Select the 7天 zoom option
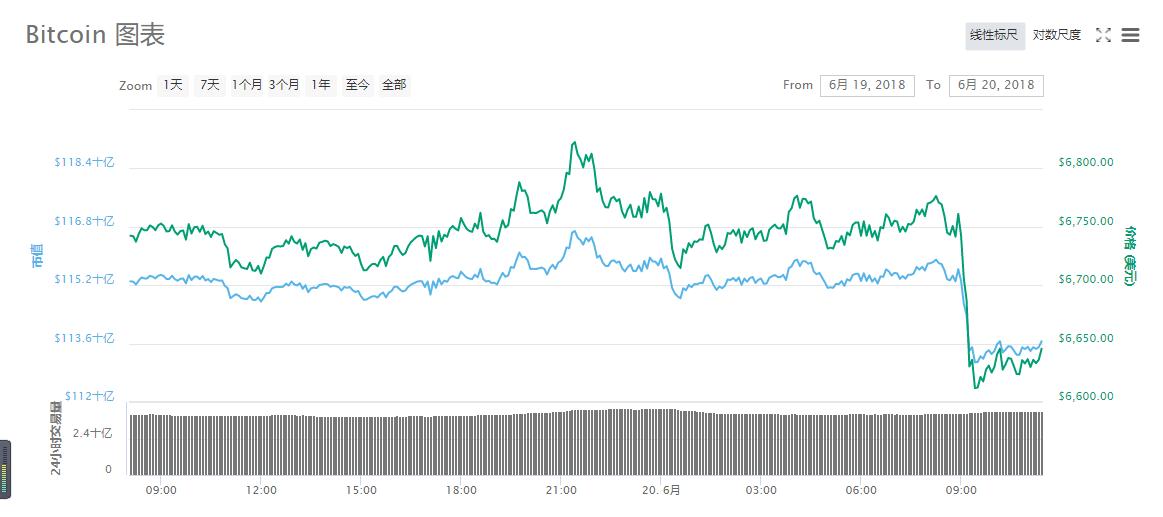The image size is (1163, 517). pos(209,85)
